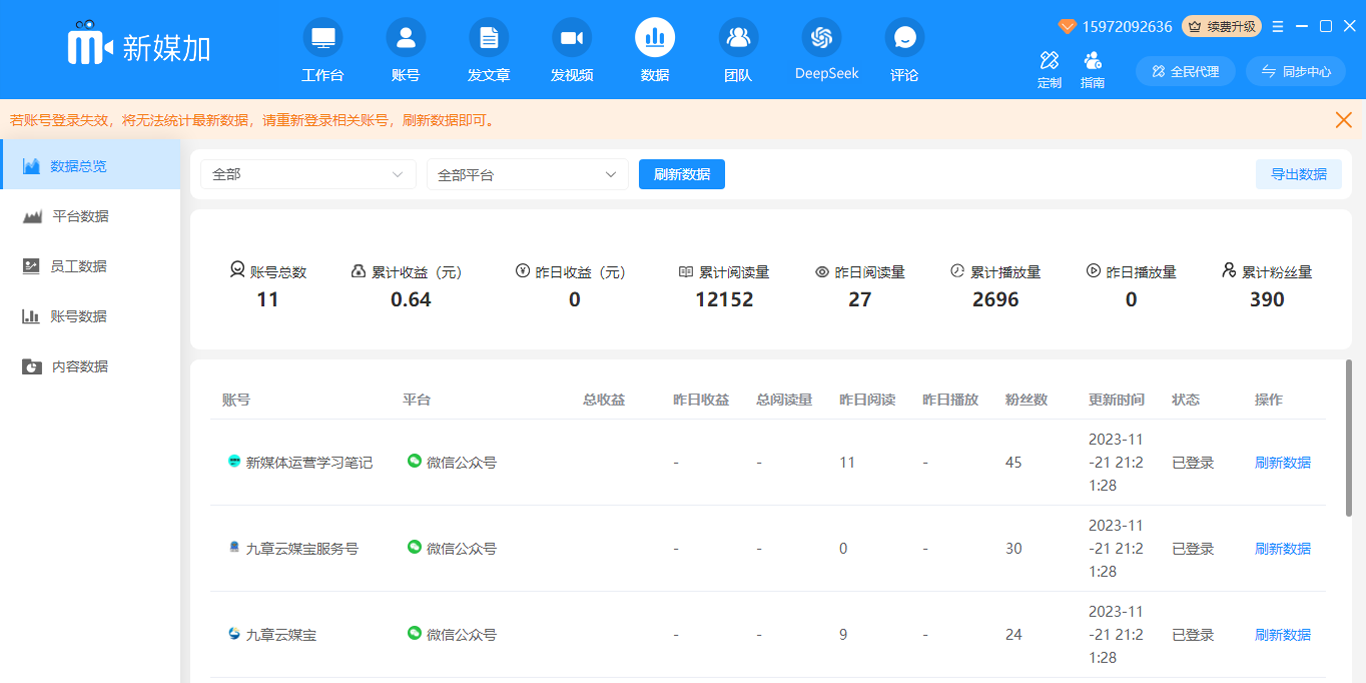This screenshot has width=1366, height=683.
Task: Launch the DeepSeek icon in top bar
Action: tap(821, 39)
